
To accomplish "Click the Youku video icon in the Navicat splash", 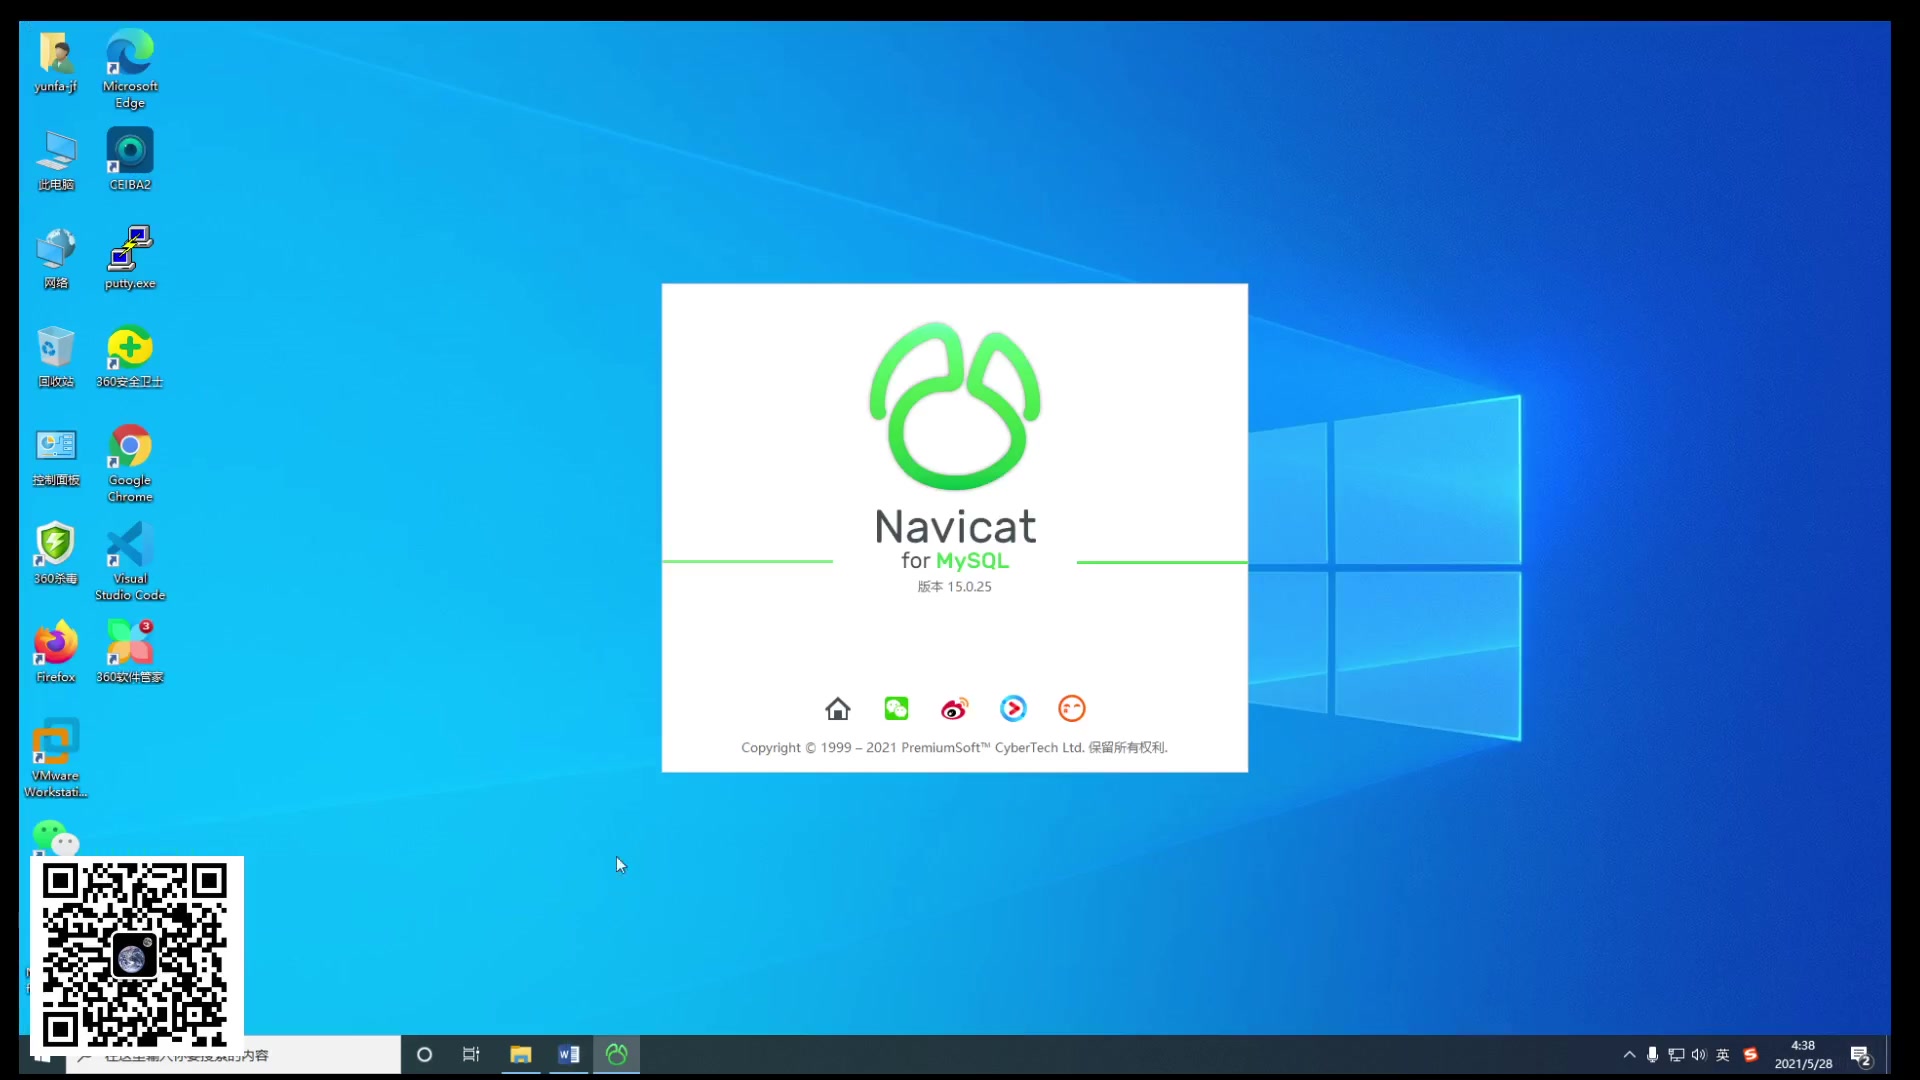I will (x=1013, y=709).
